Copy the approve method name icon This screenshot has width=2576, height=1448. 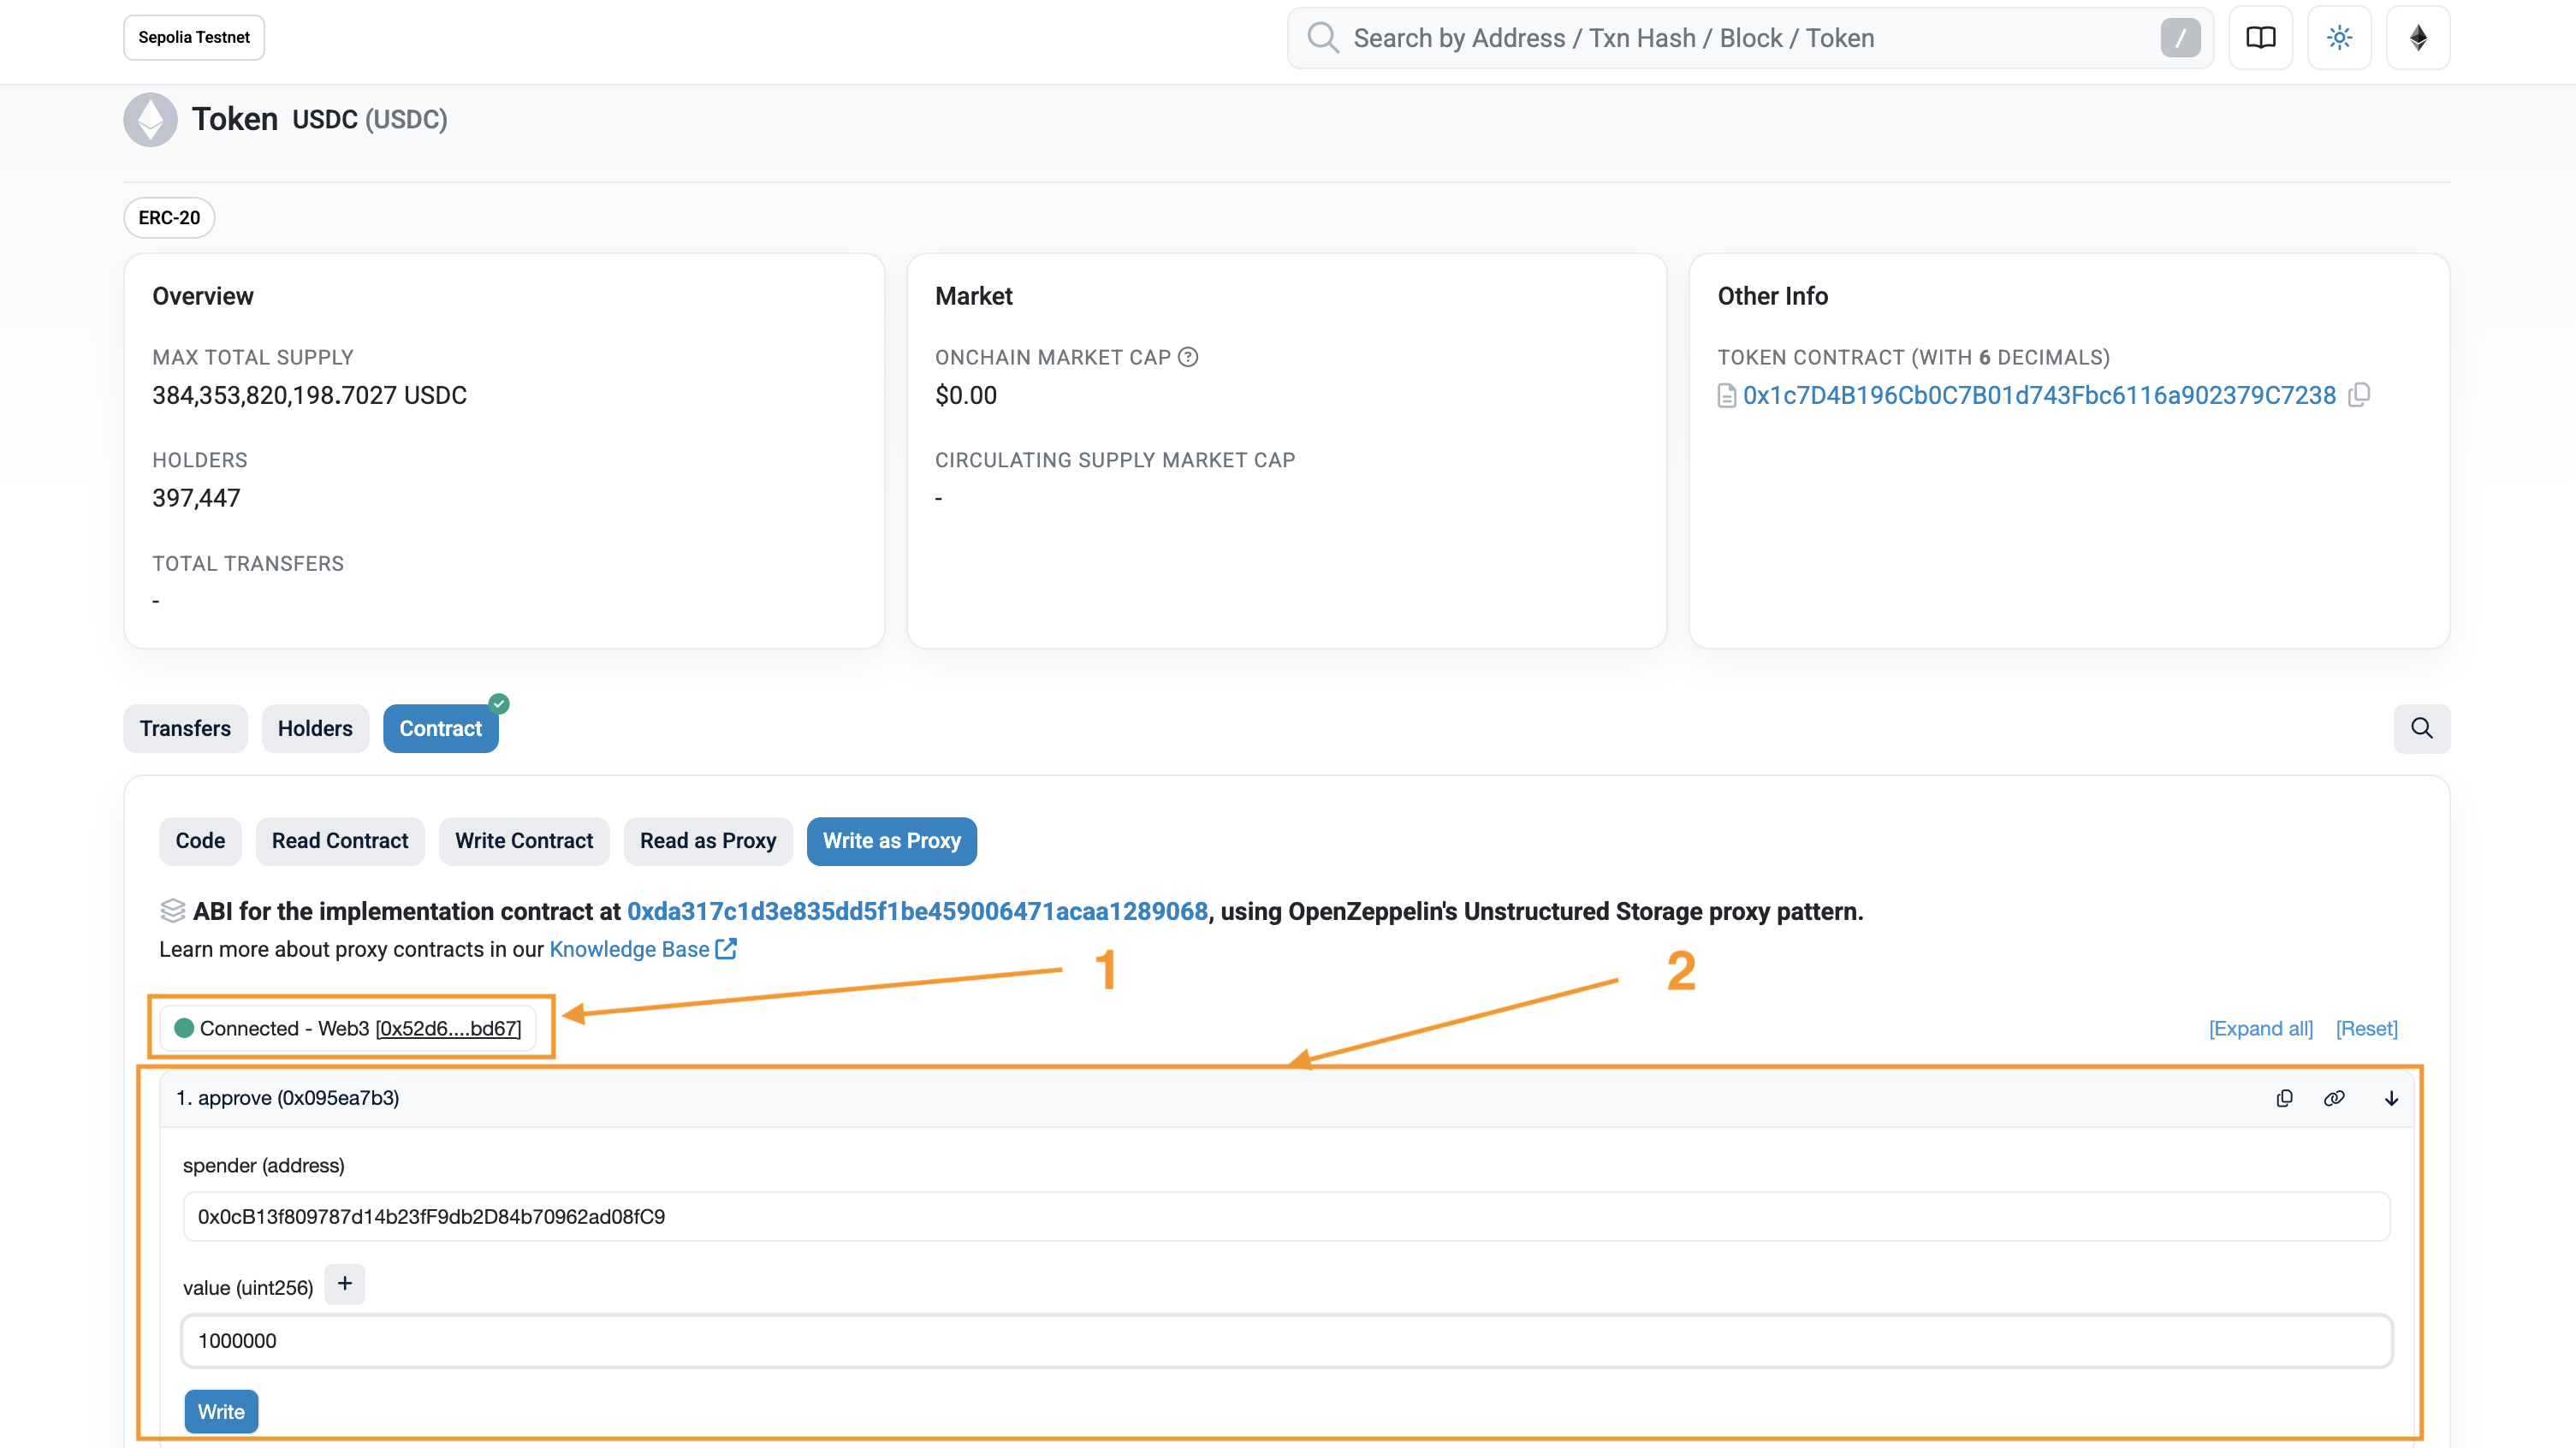tap(2284, 1098)
